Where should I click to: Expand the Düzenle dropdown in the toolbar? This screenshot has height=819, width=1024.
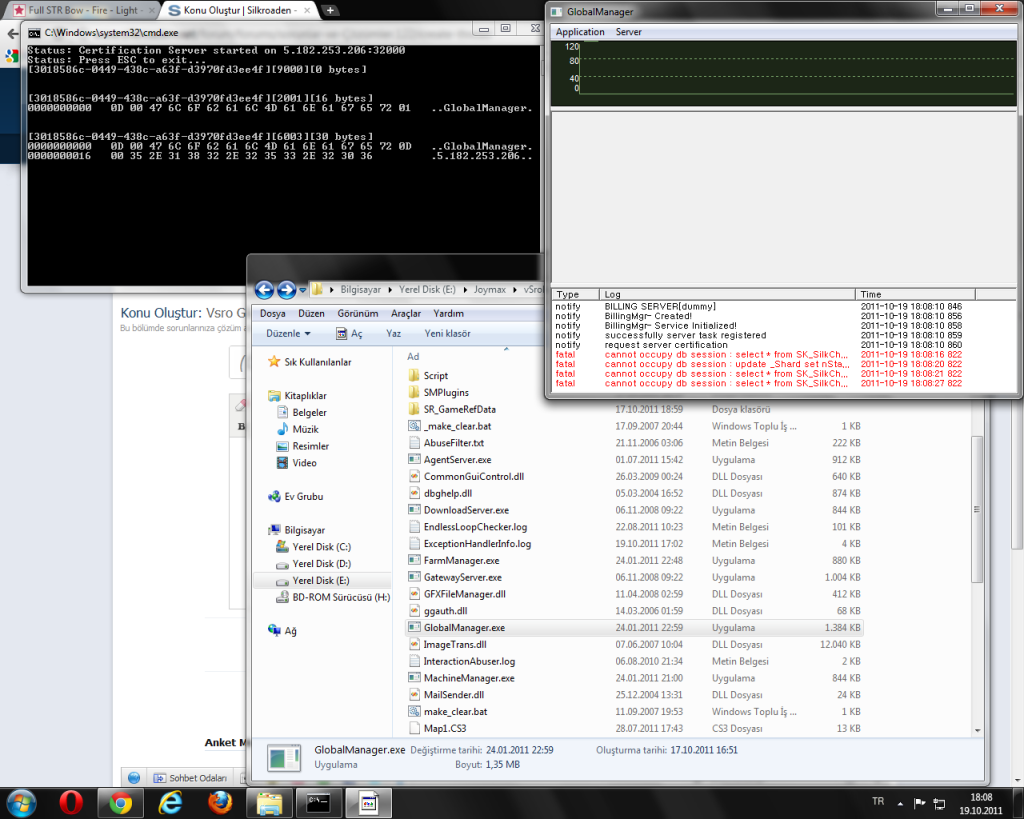click(x=288, y=333)
